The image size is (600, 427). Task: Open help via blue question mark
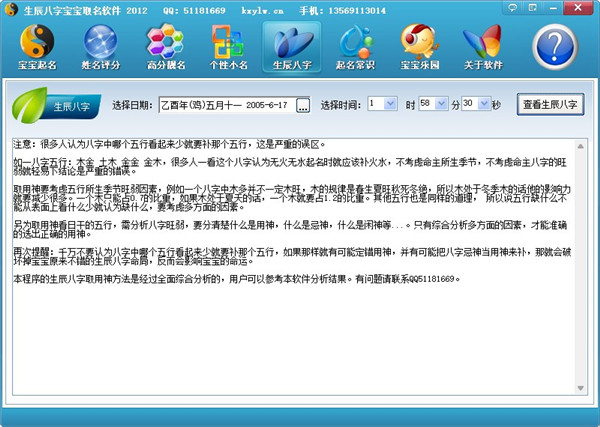pyautogui.click(x=555, y=47)
